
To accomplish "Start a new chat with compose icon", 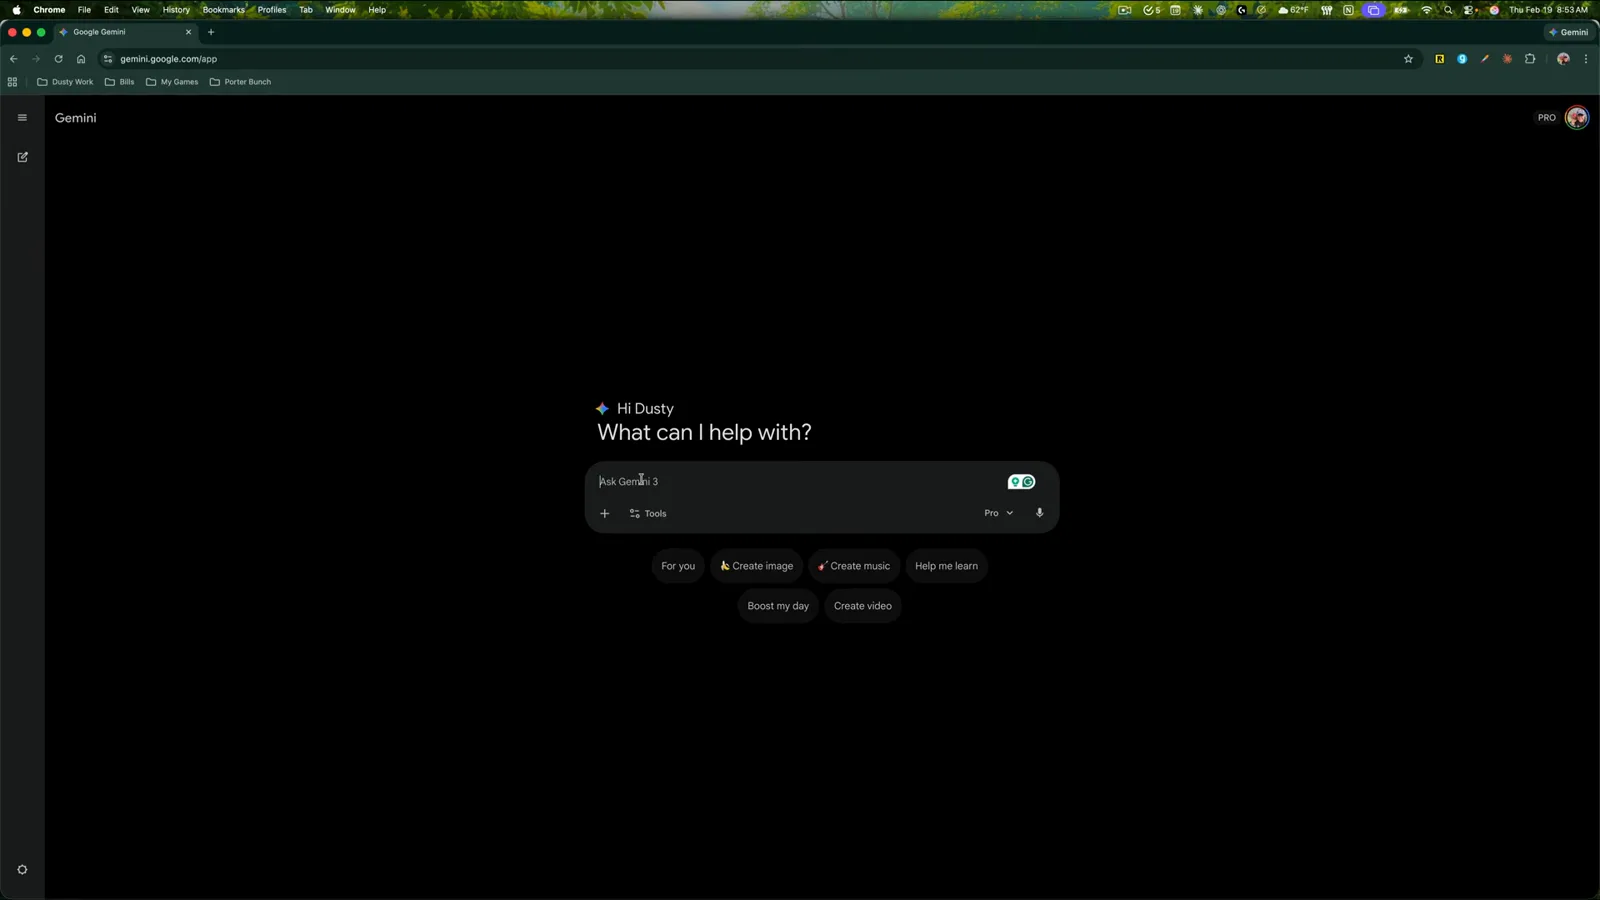I will click(x=22, y=157).
